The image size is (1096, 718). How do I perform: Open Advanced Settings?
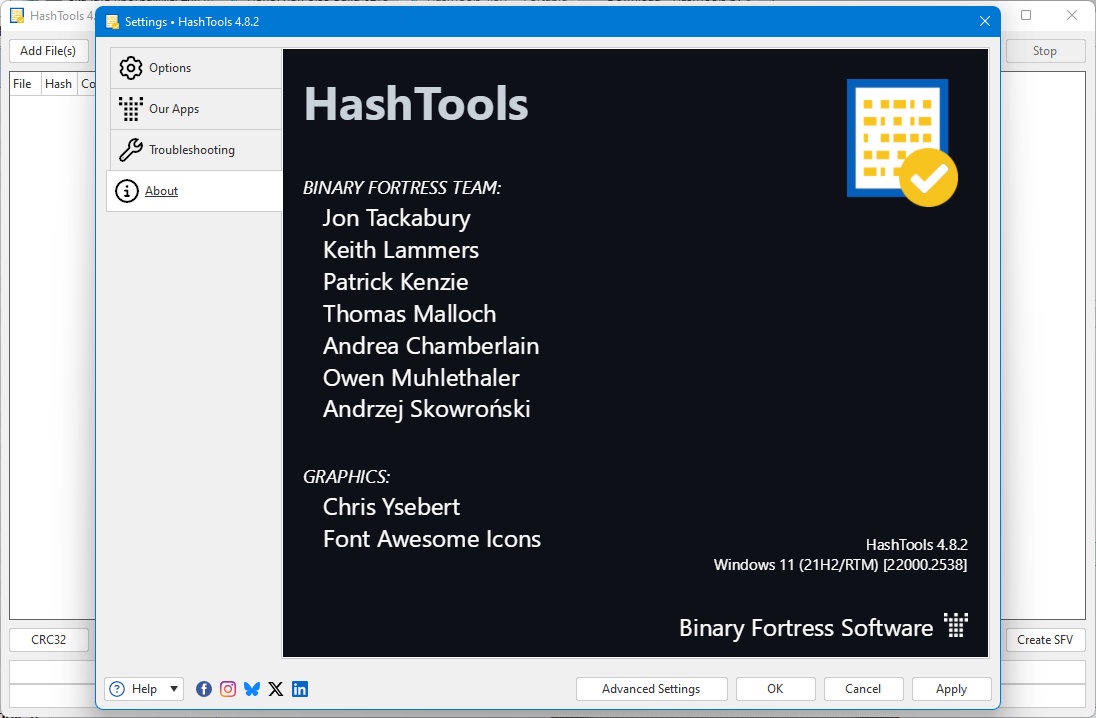pyautogui.click(x=651, y=689)
